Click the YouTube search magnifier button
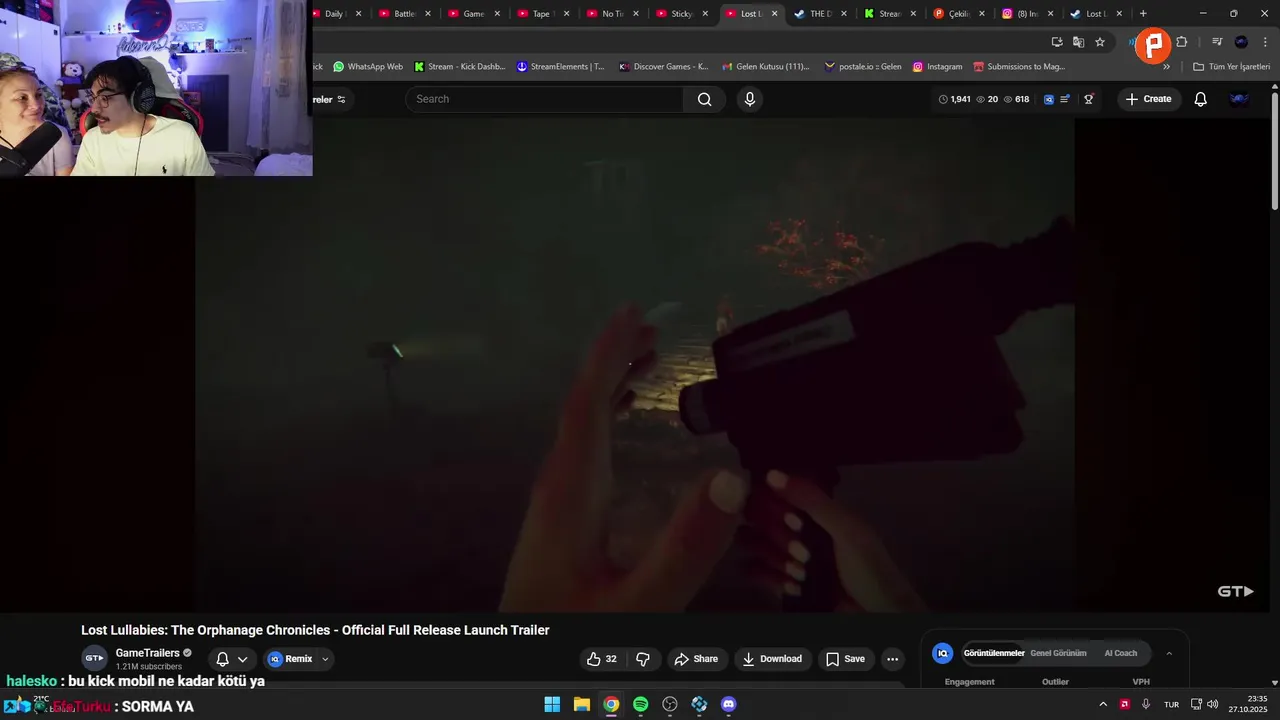Image resolution: width=1280 pixels, height=720 pixels. pyautogui.click(x=705, y=99)
